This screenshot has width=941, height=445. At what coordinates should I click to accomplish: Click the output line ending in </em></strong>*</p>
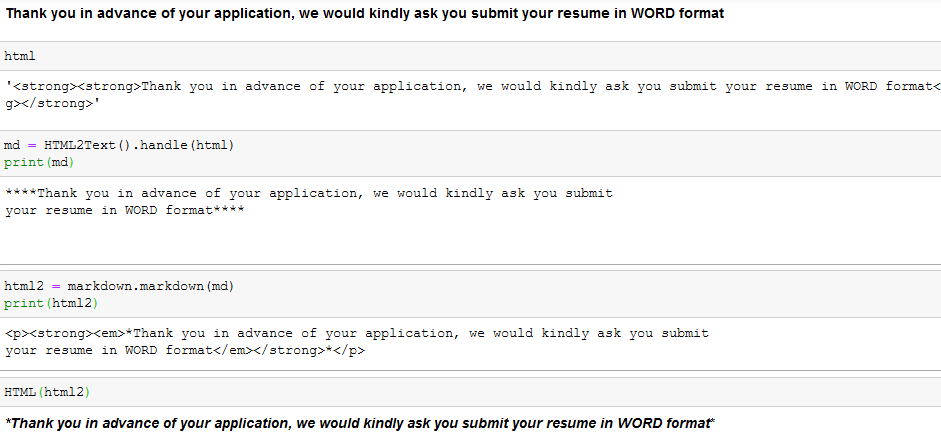coord(184,350)
